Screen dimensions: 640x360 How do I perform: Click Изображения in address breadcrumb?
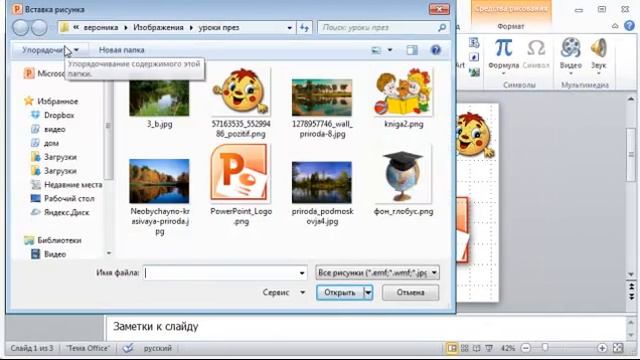click(x=158, y=28)
